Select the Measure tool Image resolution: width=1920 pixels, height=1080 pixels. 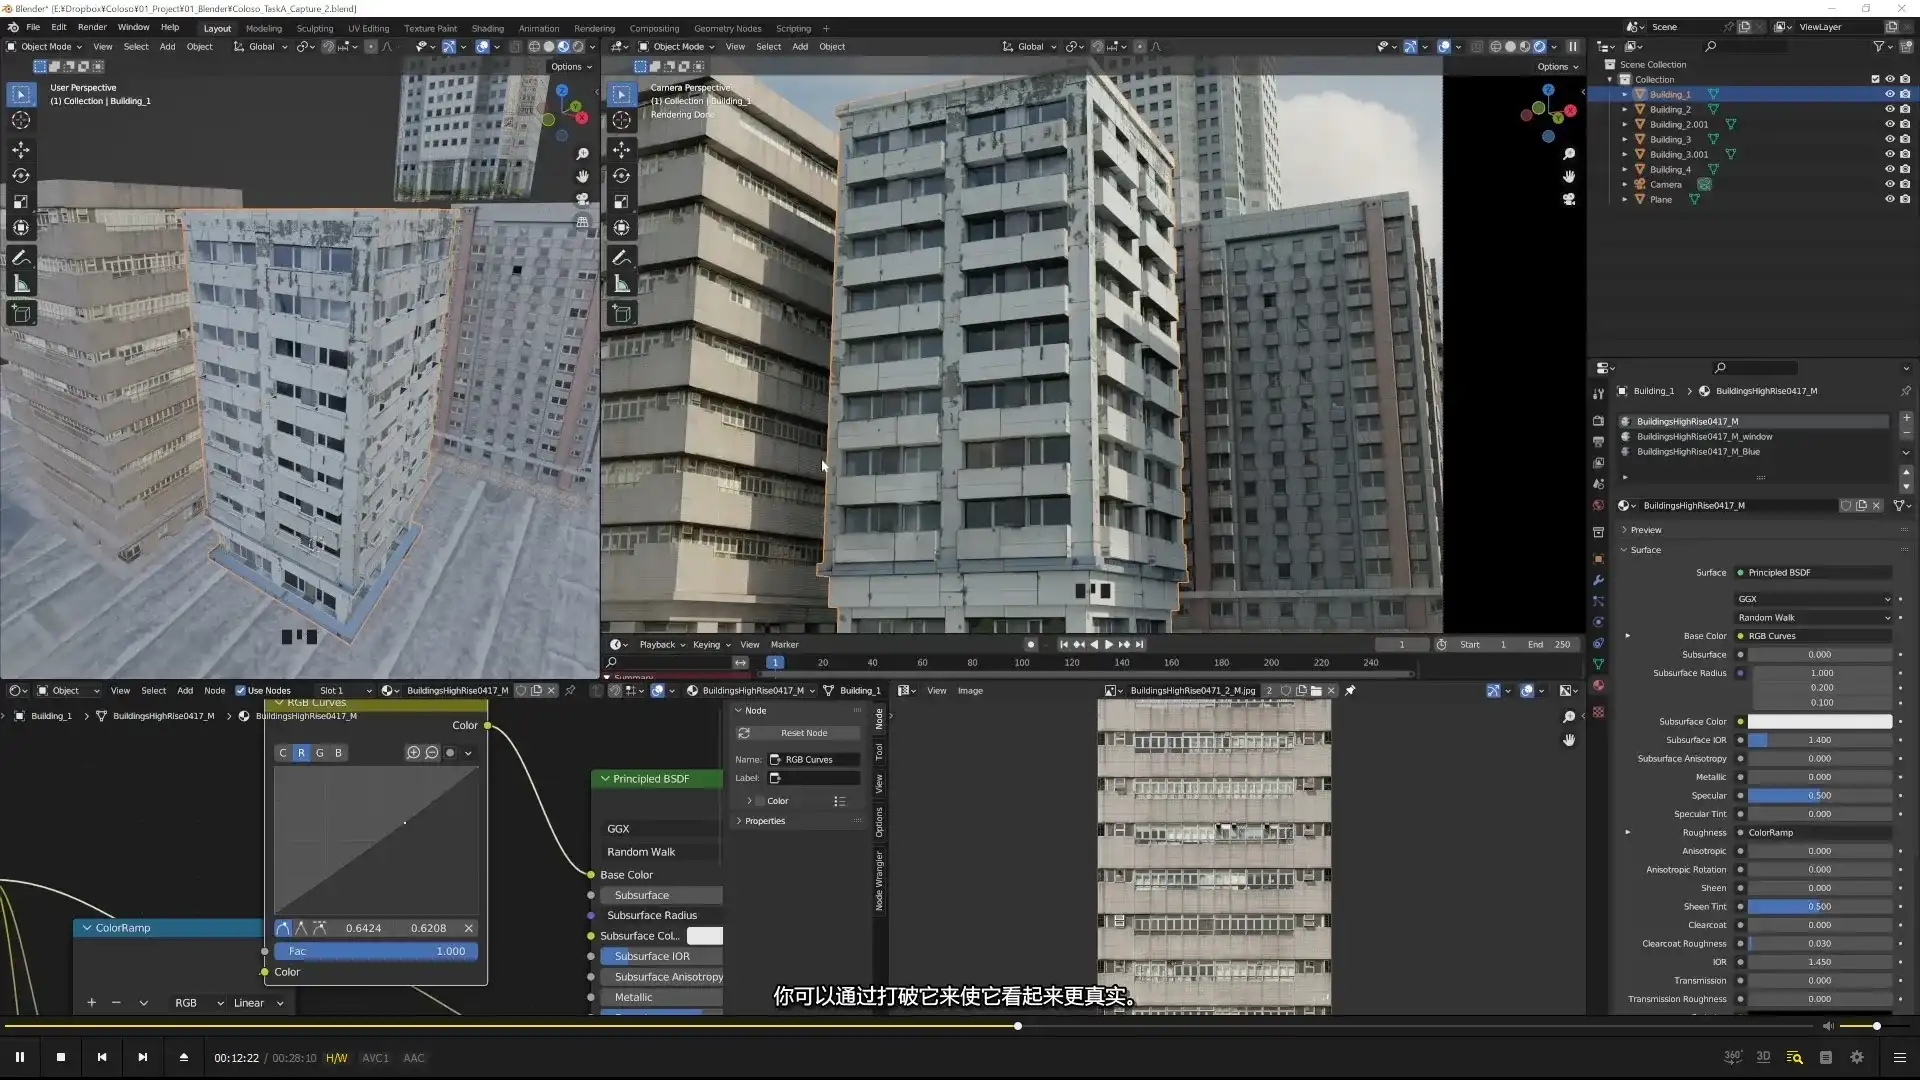[20, 282]
